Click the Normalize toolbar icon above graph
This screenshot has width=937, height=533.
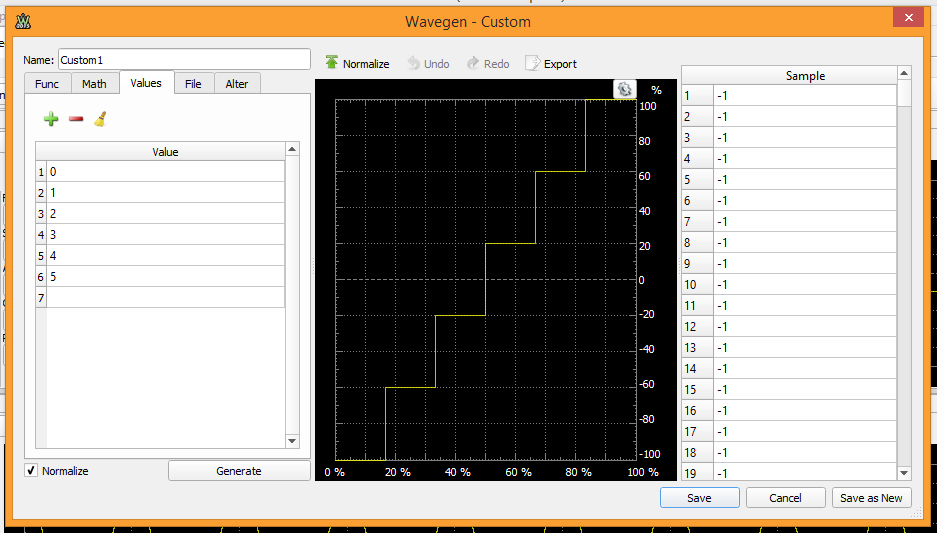point(332,63)
